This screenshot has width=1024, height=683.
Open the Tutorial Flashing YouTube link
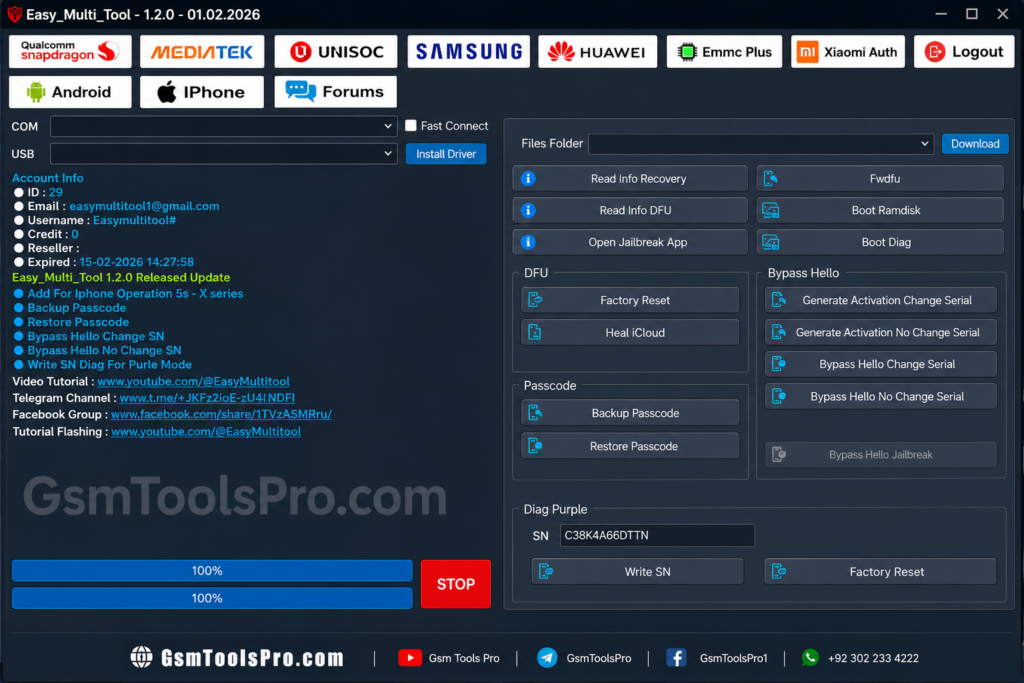[x=206, y=432]
